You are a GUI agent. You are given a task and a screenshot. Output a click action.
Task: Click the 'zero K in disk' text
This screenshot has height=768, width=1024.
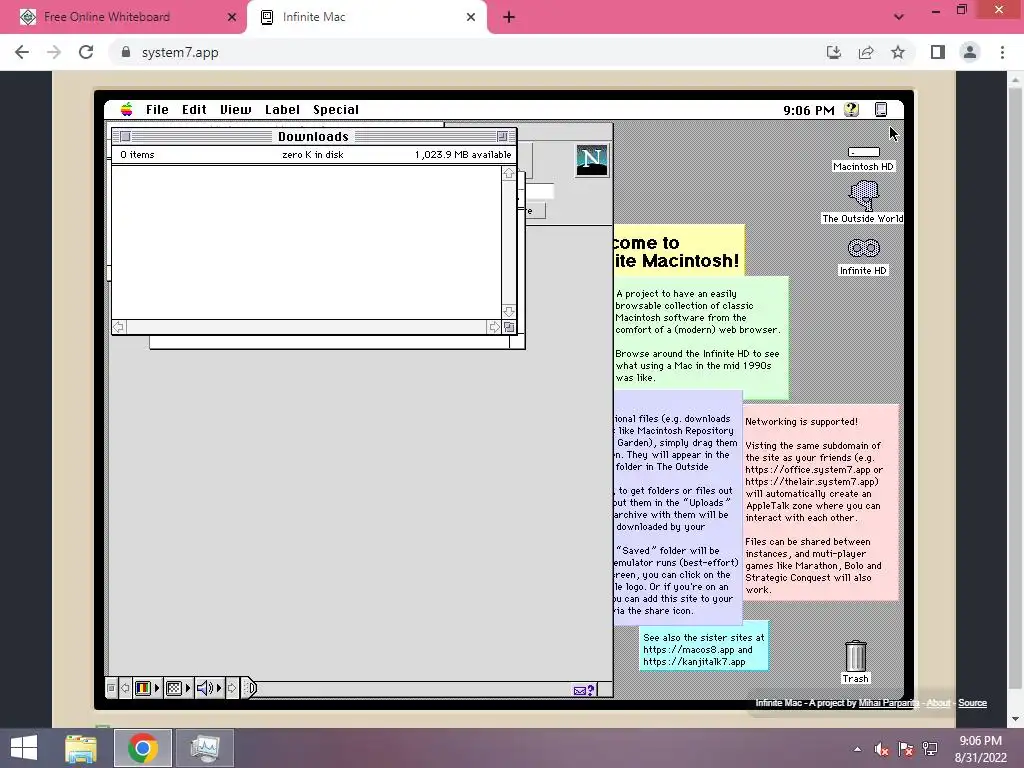(313, 155)
